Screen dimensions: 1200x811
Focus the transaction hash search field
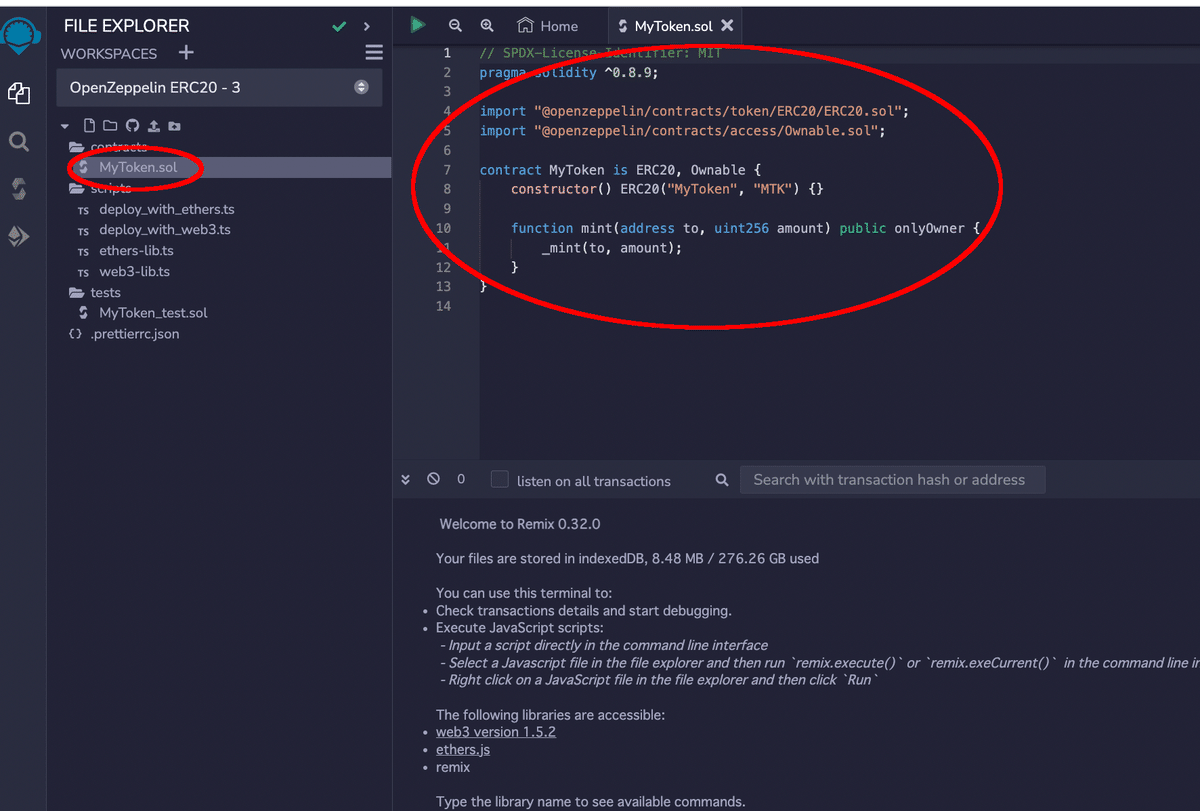[x=892, y=480]
